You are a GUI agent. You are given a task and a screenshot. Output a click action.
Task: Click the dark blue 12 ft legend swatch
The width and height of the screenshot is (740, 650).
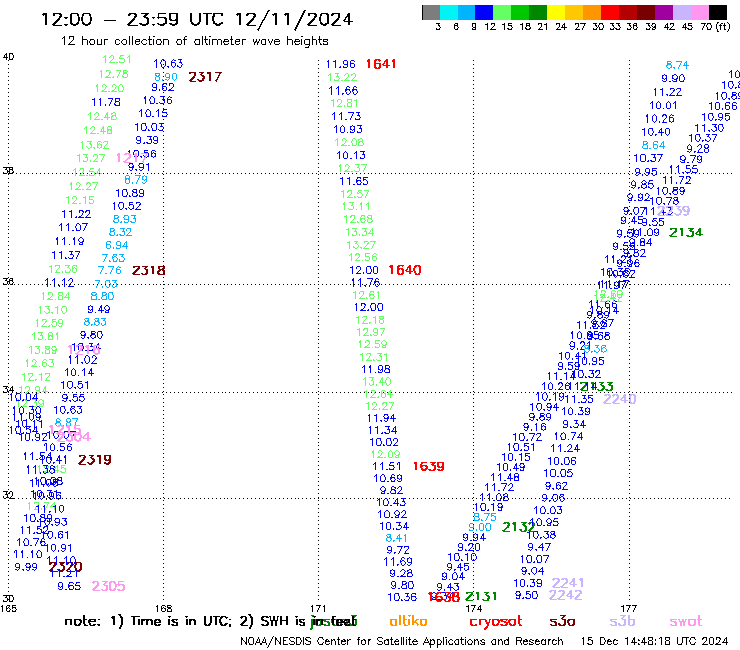[484, 12]
